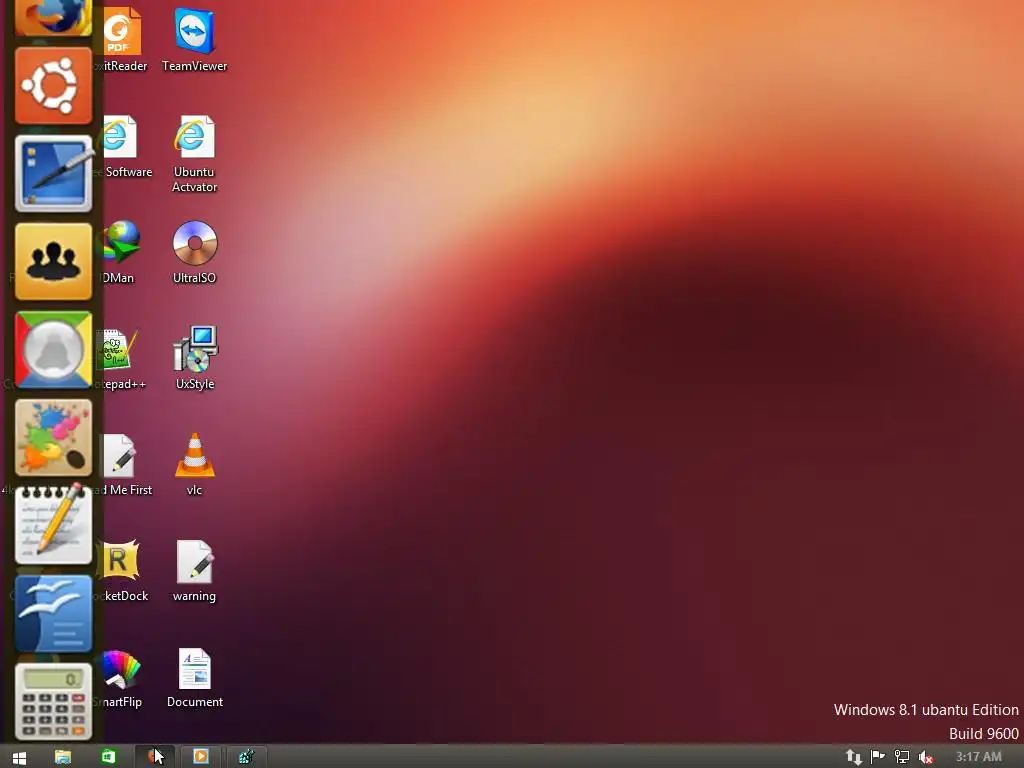The height and width of the screenshot is (768, 1024).
Task: Open the last pinned taskbar app icon
Action: [246, 757]
